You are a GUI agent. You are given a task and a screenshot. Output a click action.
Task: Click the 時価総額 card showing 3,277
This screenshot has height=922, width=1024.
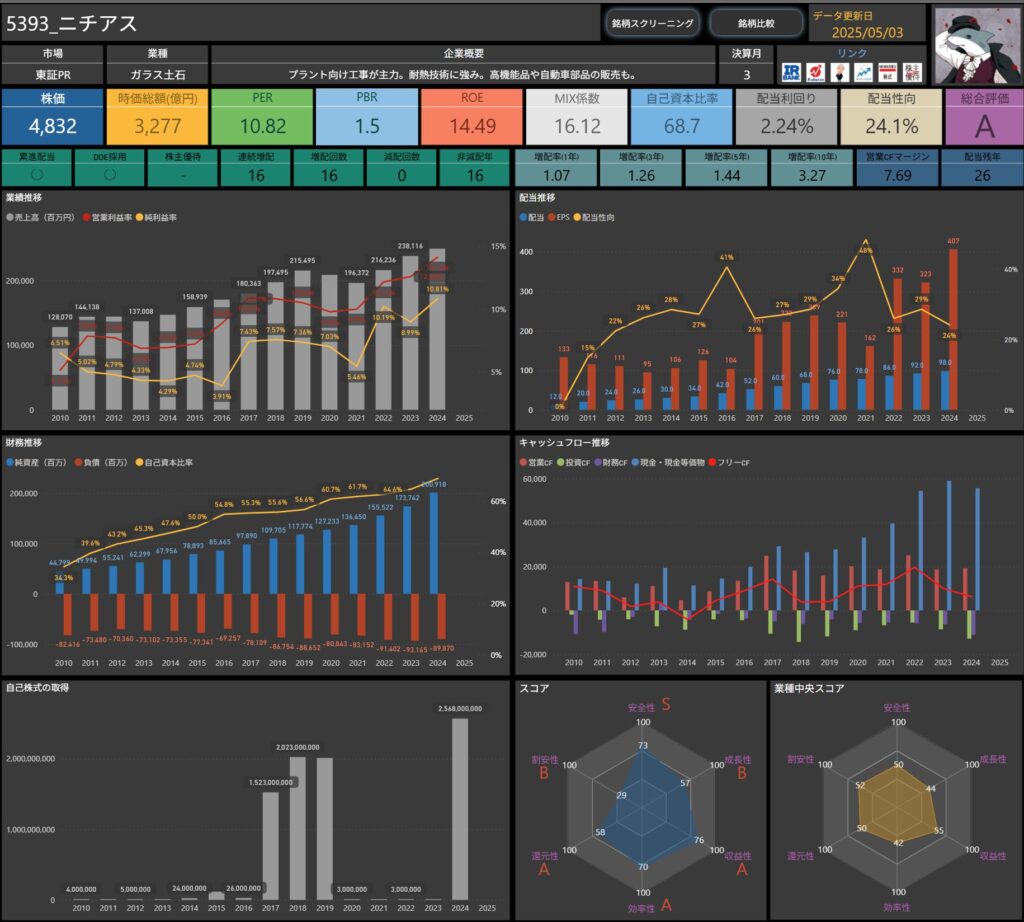click(x=157, y=116)
